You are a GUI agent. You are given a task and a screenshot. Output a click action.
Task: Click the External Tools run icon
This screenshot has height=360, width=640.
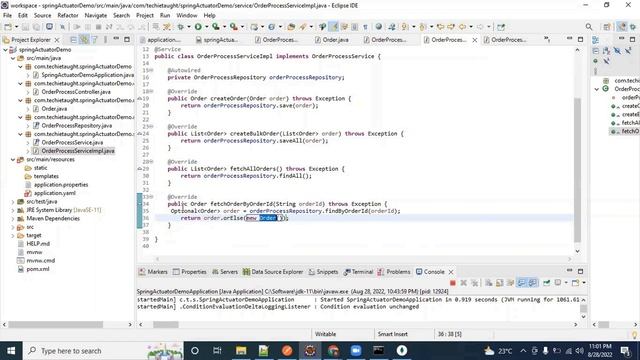[234, 27]
